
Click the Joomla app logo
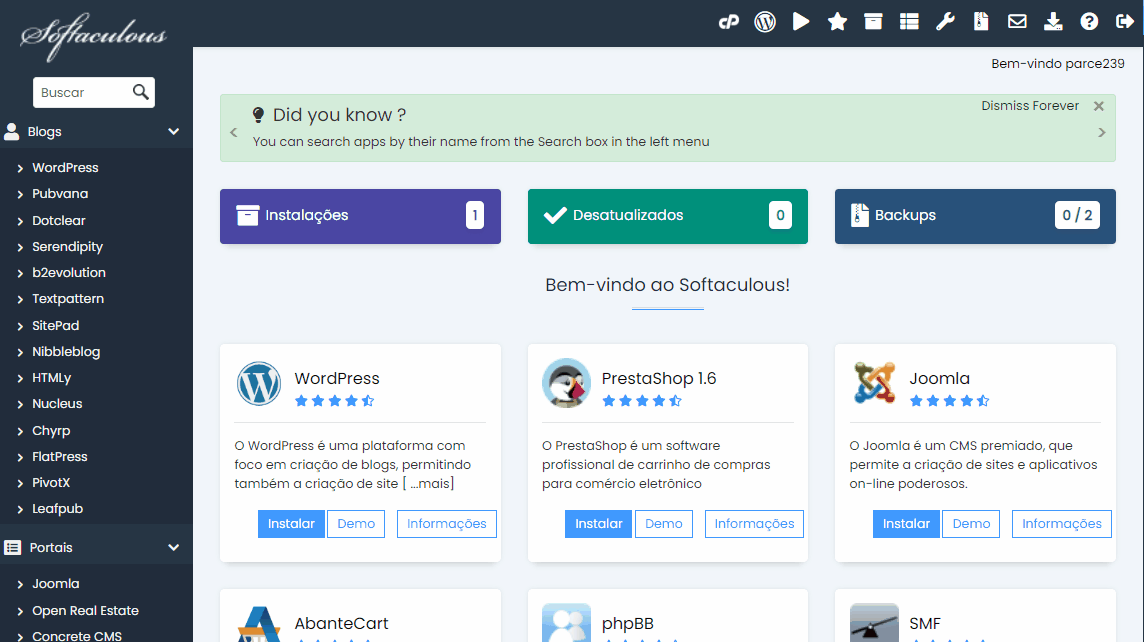[x=874, y=383]
